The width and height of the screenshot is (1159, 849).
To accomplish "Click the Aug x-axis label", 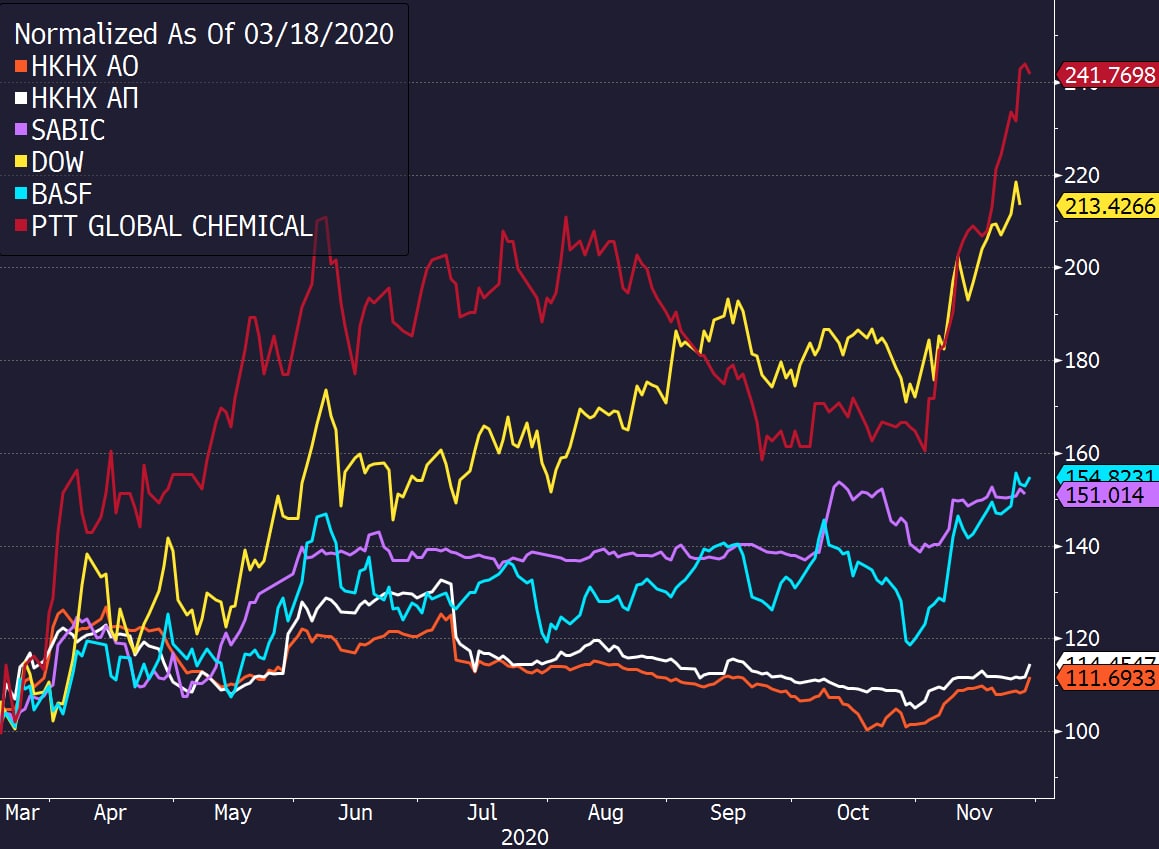I will [x=605, y=813].
